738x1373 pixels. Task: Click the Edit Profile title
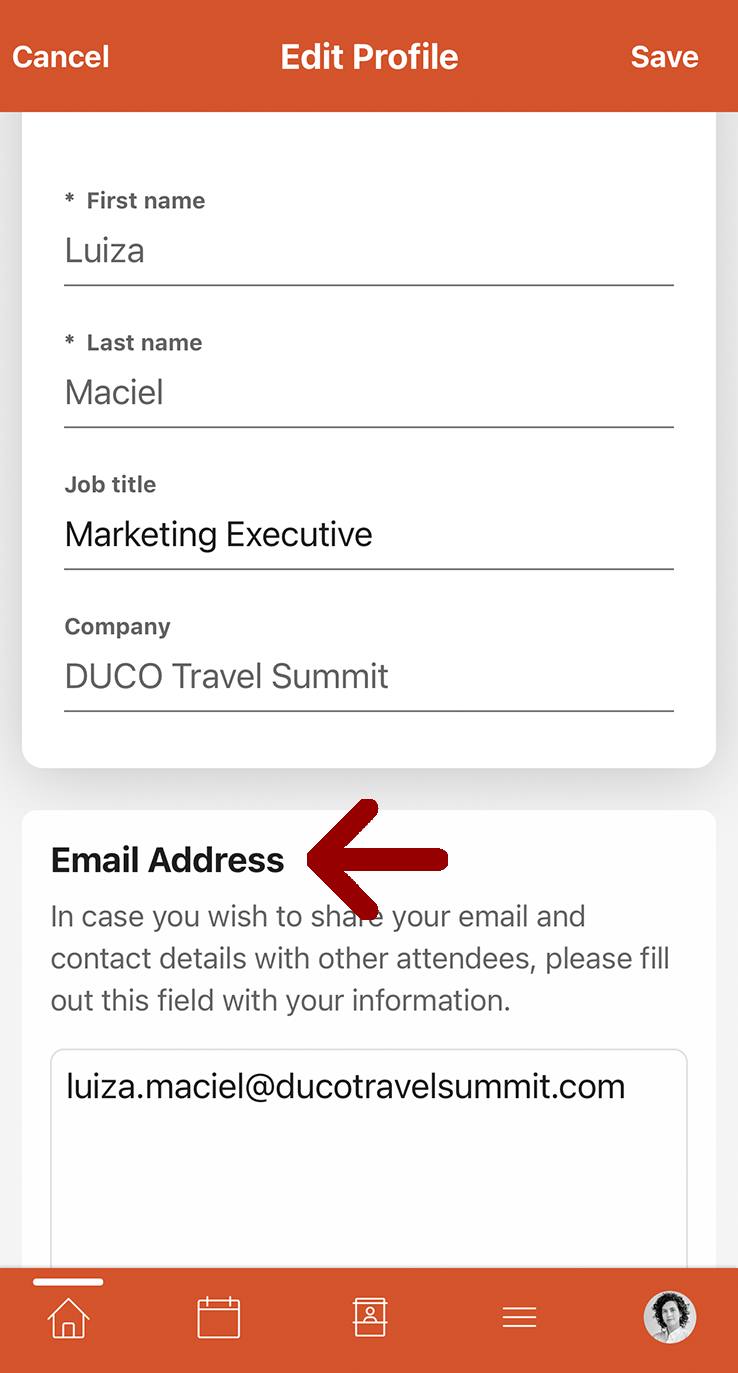tap(369, 57)
